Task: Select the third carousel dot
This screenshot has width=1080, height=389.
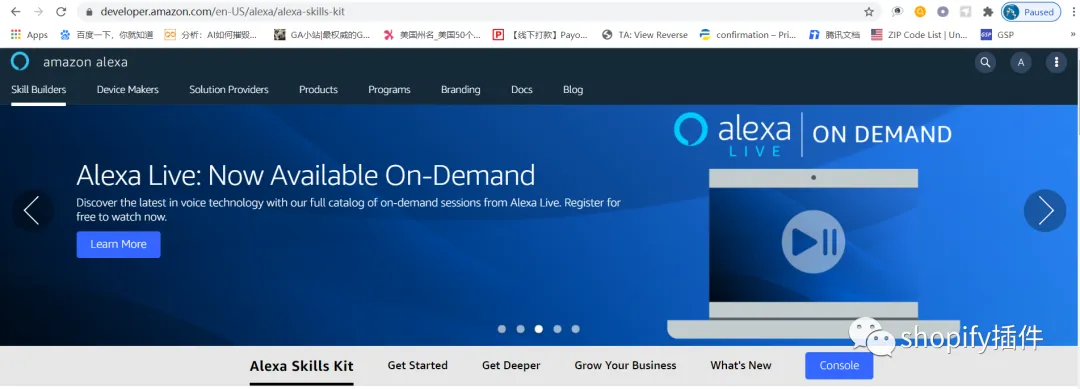Action: (x=539, y=329)
